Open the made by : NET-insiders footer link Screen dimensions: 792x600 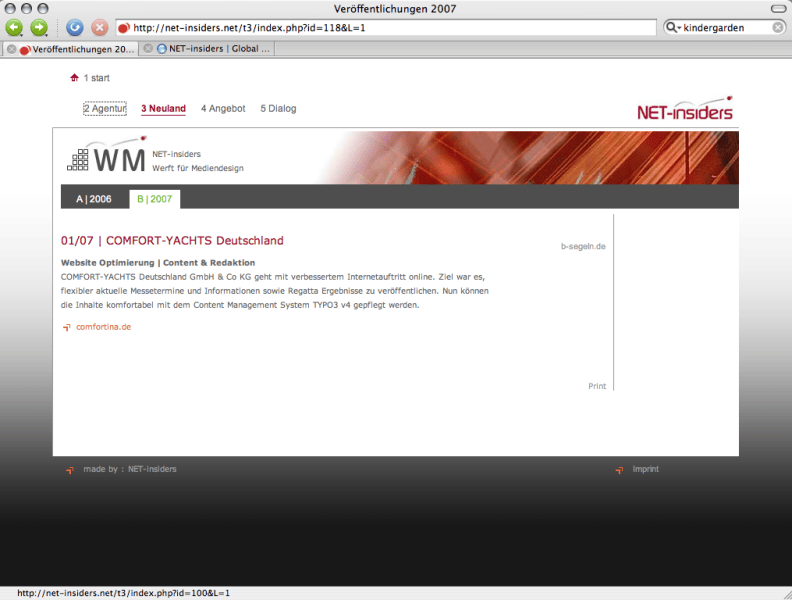pyautogui.click(x=130, y=469)
